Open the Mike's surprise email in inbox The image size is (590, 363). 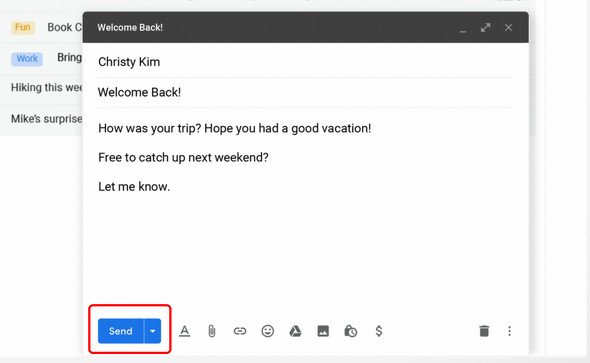(41, 119)
